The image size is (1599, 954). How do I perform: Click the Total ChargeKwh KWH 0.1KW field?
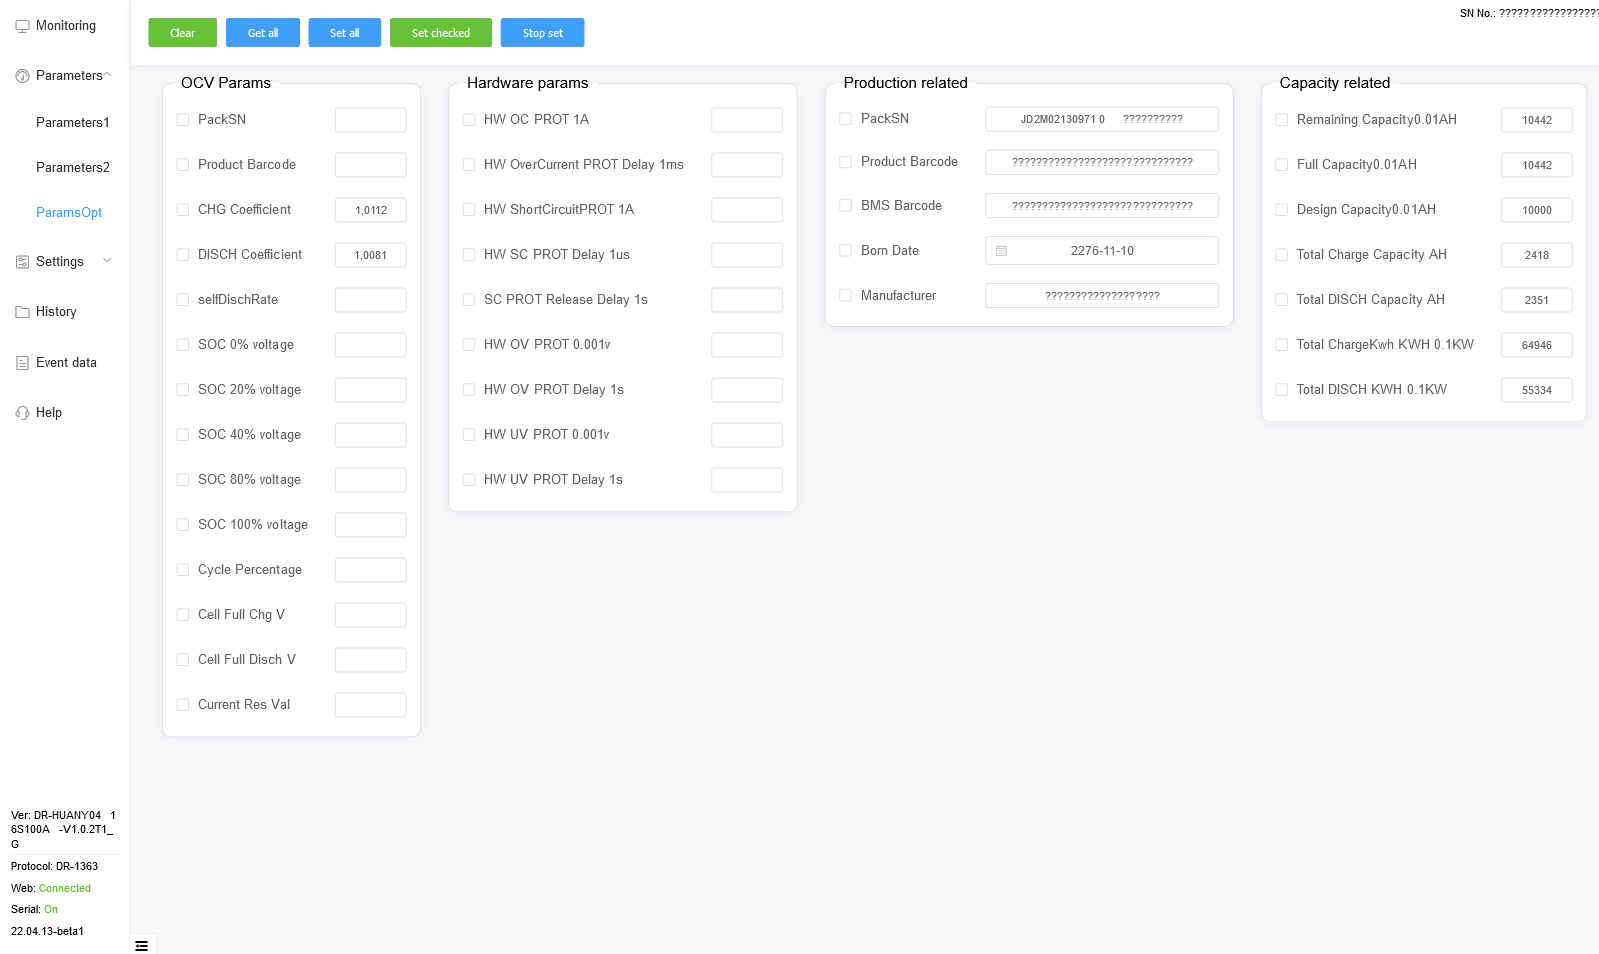pyautogui.click(x=1537, y=345)
